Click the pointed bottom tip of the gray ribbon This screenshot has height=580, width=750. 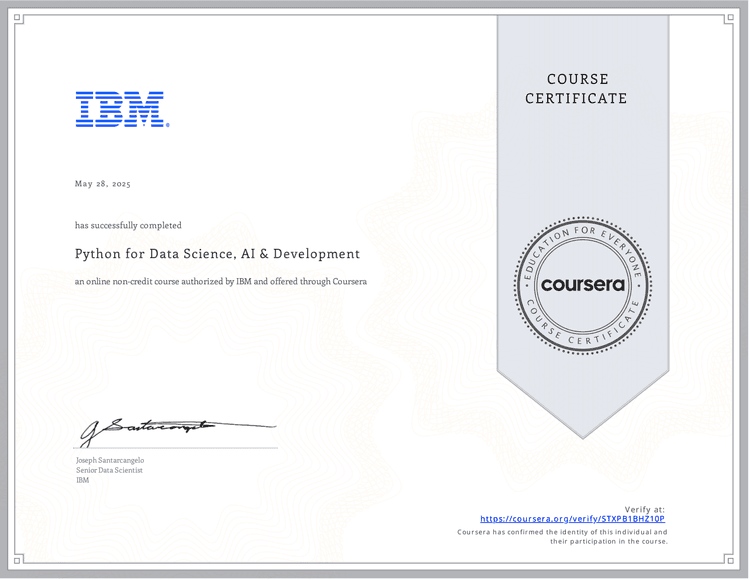coord(583,434)
